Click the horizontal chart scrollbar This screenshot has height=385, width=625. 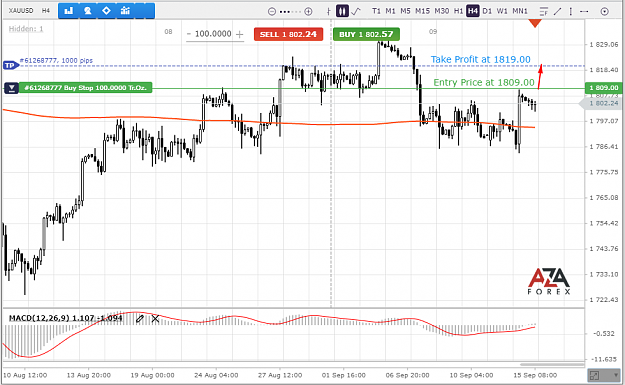[x=552, y=364]
